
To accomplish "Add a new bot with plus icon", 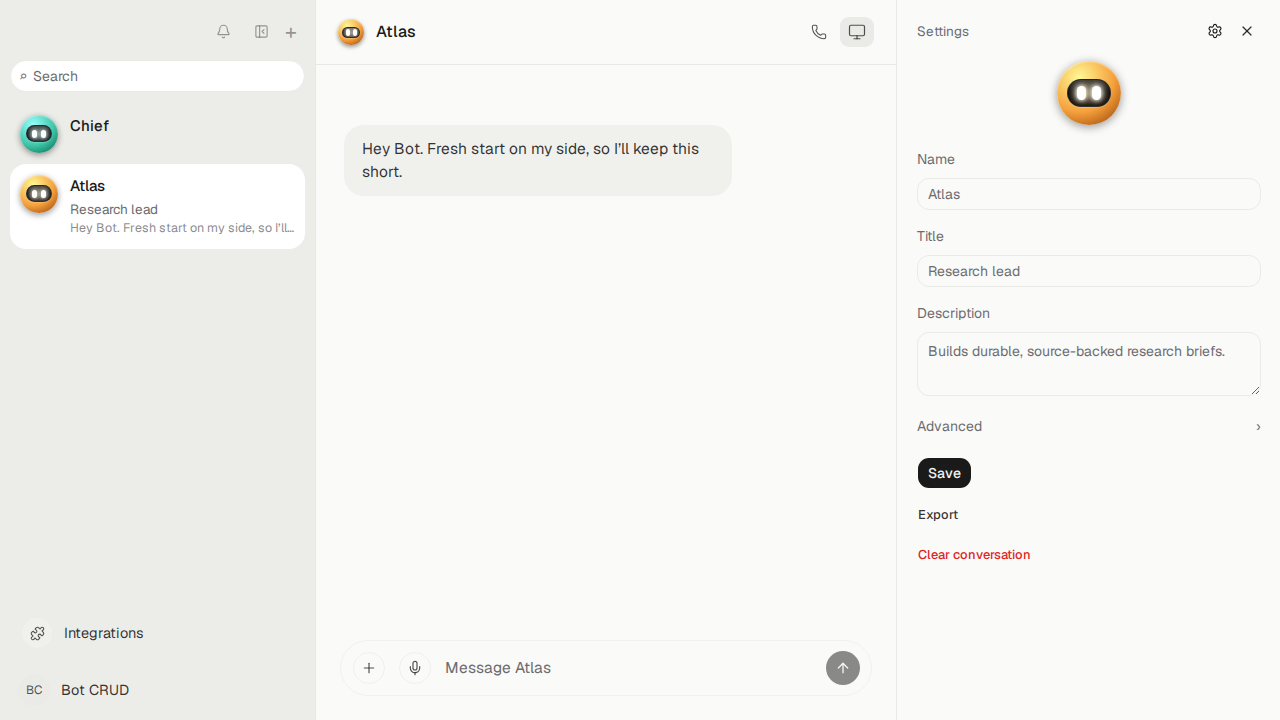I will (291, 33).
